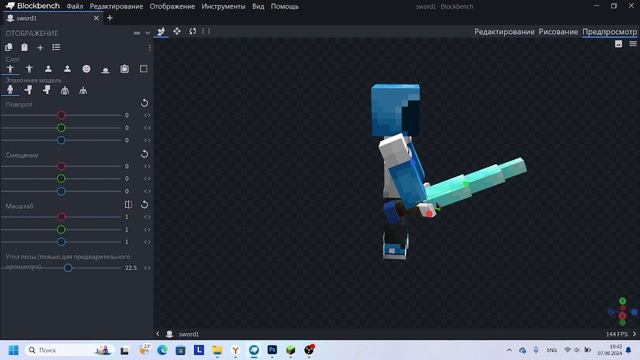
Task: Click the translation Z stepper arrows
Action: pyautogui.click(x=147, y=191)
